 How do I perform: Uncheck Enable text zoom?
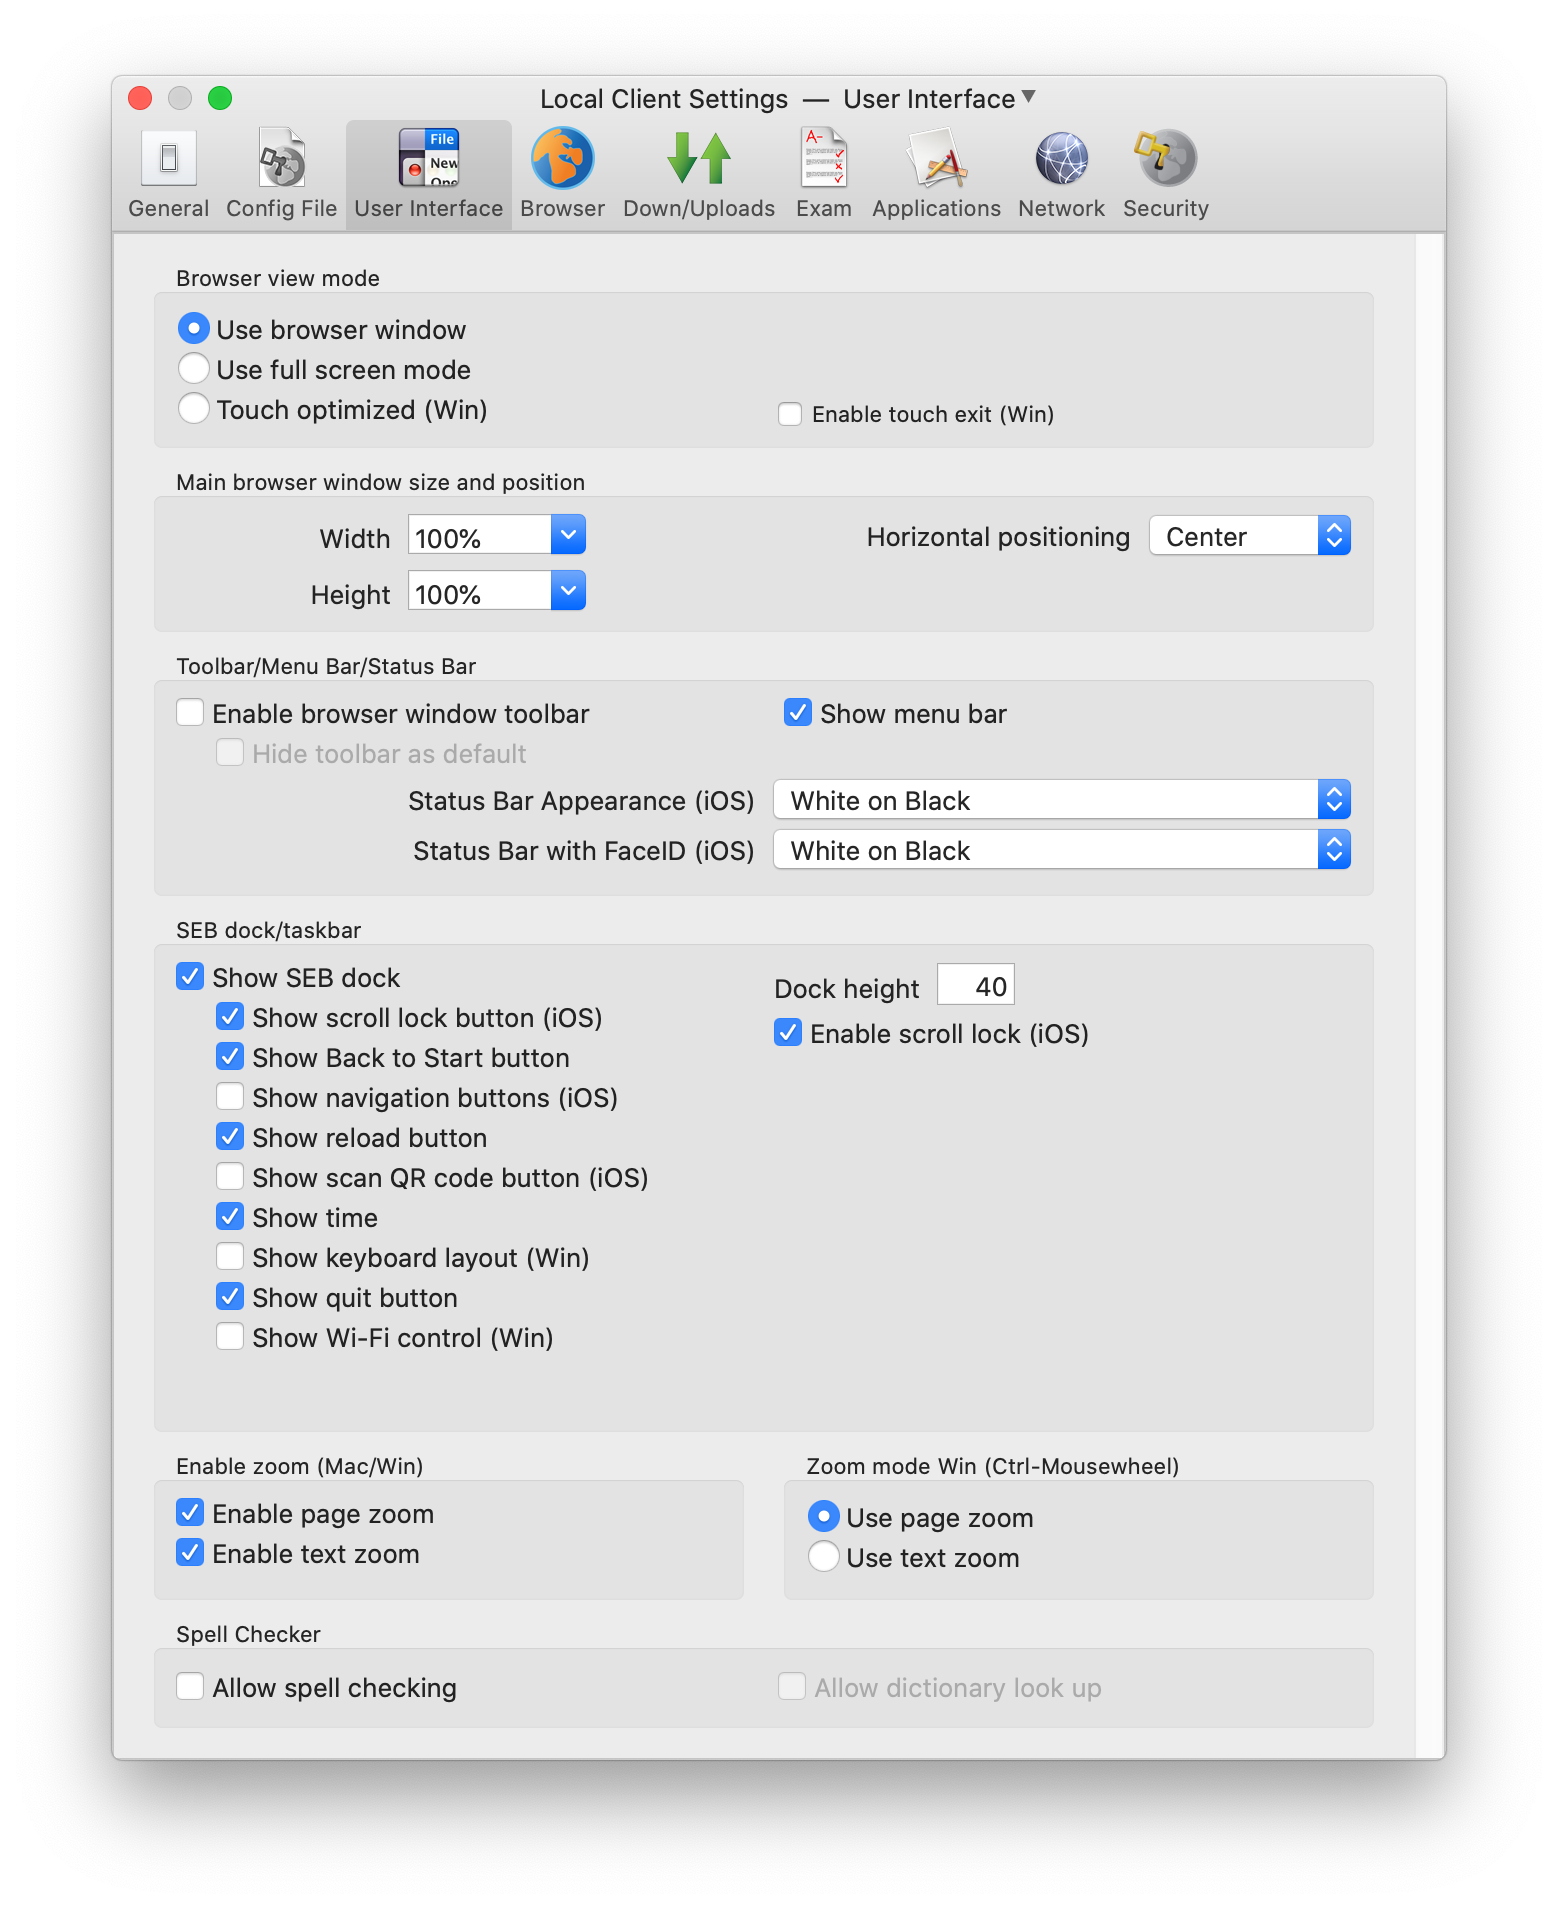(x=190, y=1553)
